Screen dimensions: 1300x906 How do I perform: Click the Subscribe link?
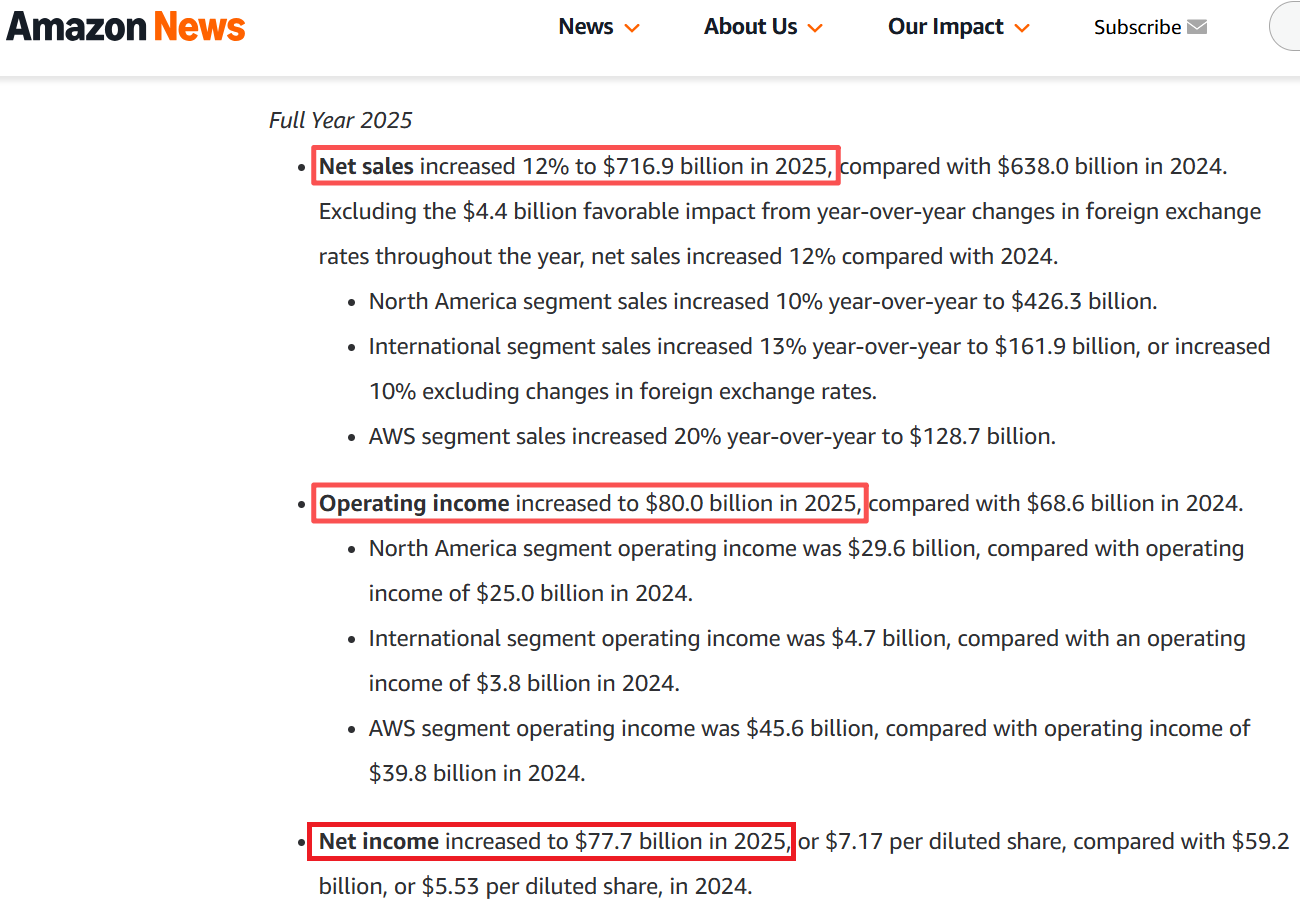(1137, 27)
